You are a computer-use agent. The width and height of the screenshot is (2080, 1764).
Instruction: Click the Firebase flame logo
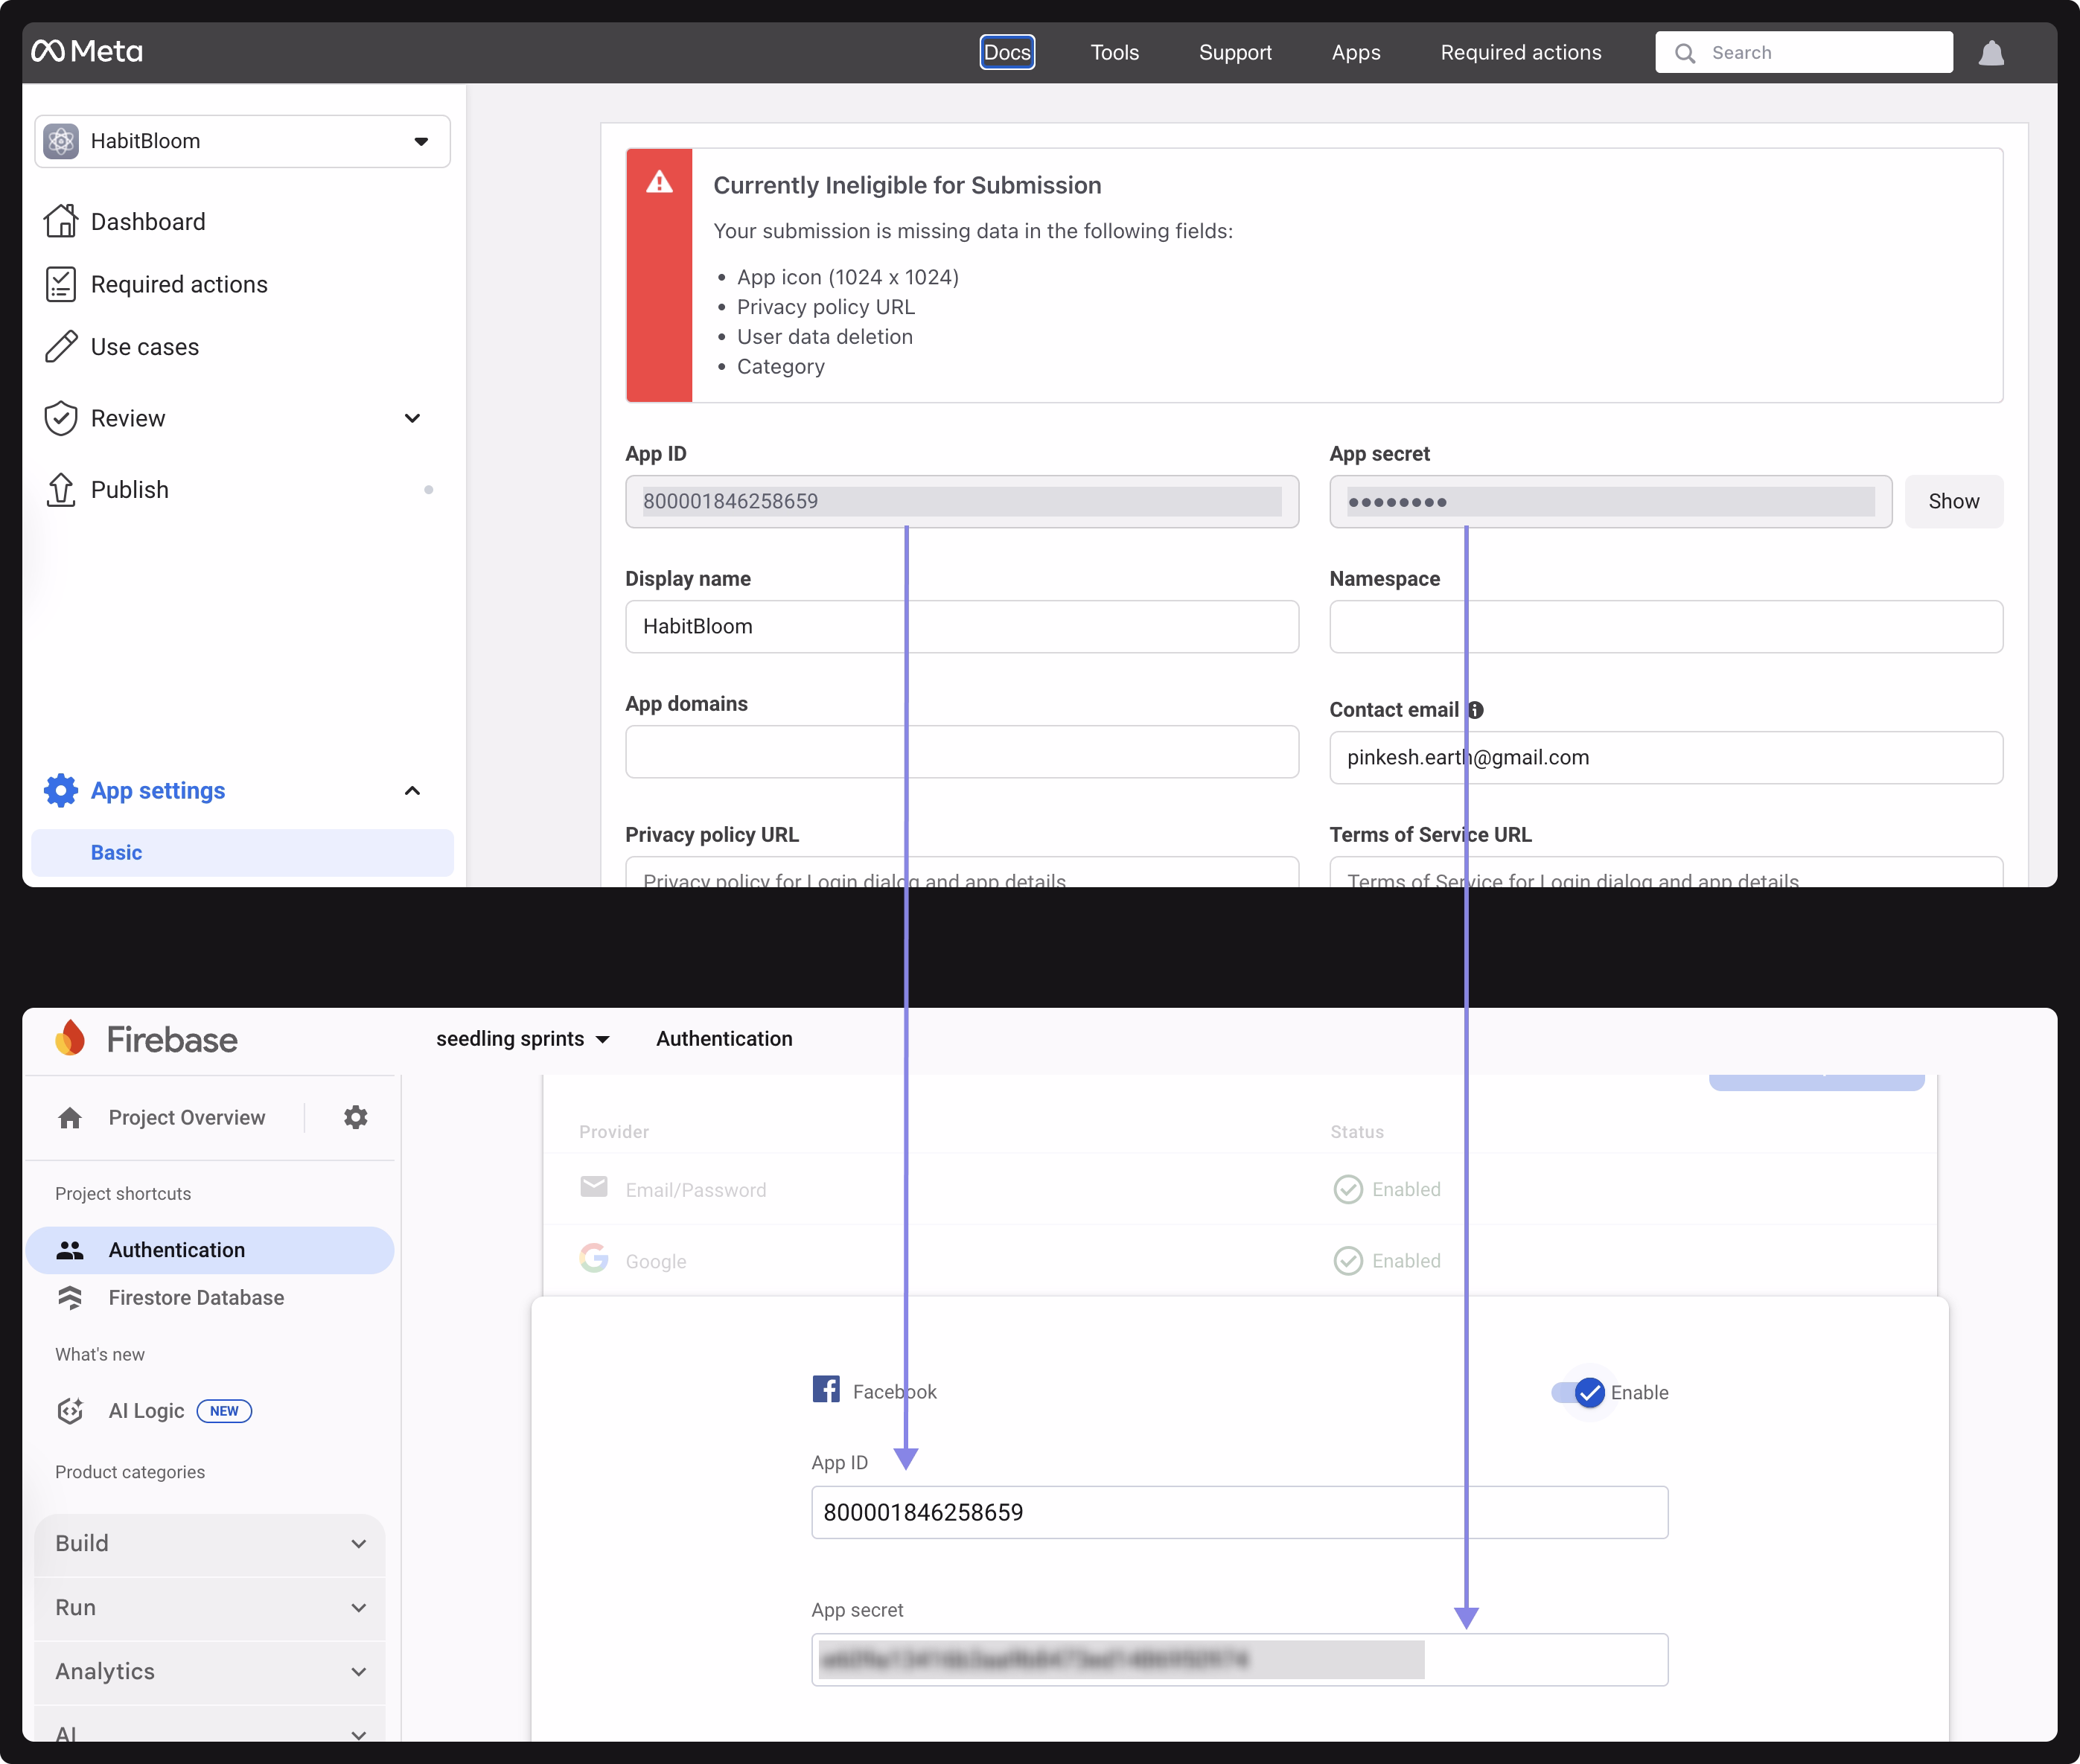pos(70,1039)
